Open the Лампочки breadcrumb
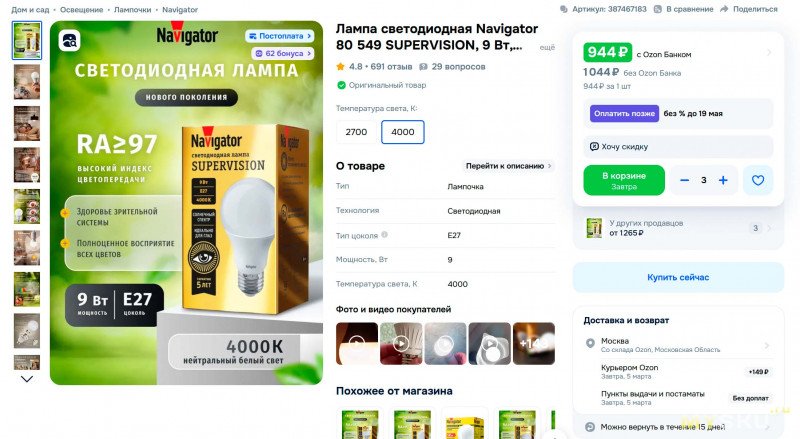Screen dimensions: 800x439 (x=132, y=10)
